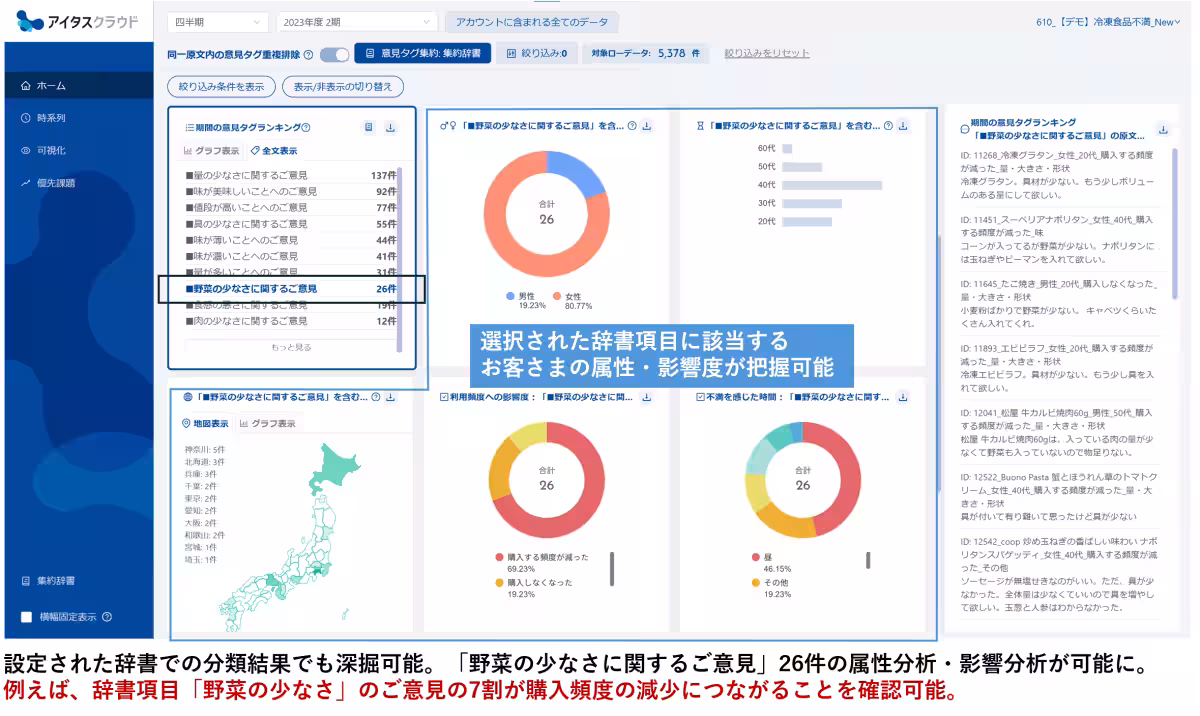1200x716 pixels.
Task: Toggle 同一原文内の意見タグ重複排除 switch
Action: click(334, 54)
